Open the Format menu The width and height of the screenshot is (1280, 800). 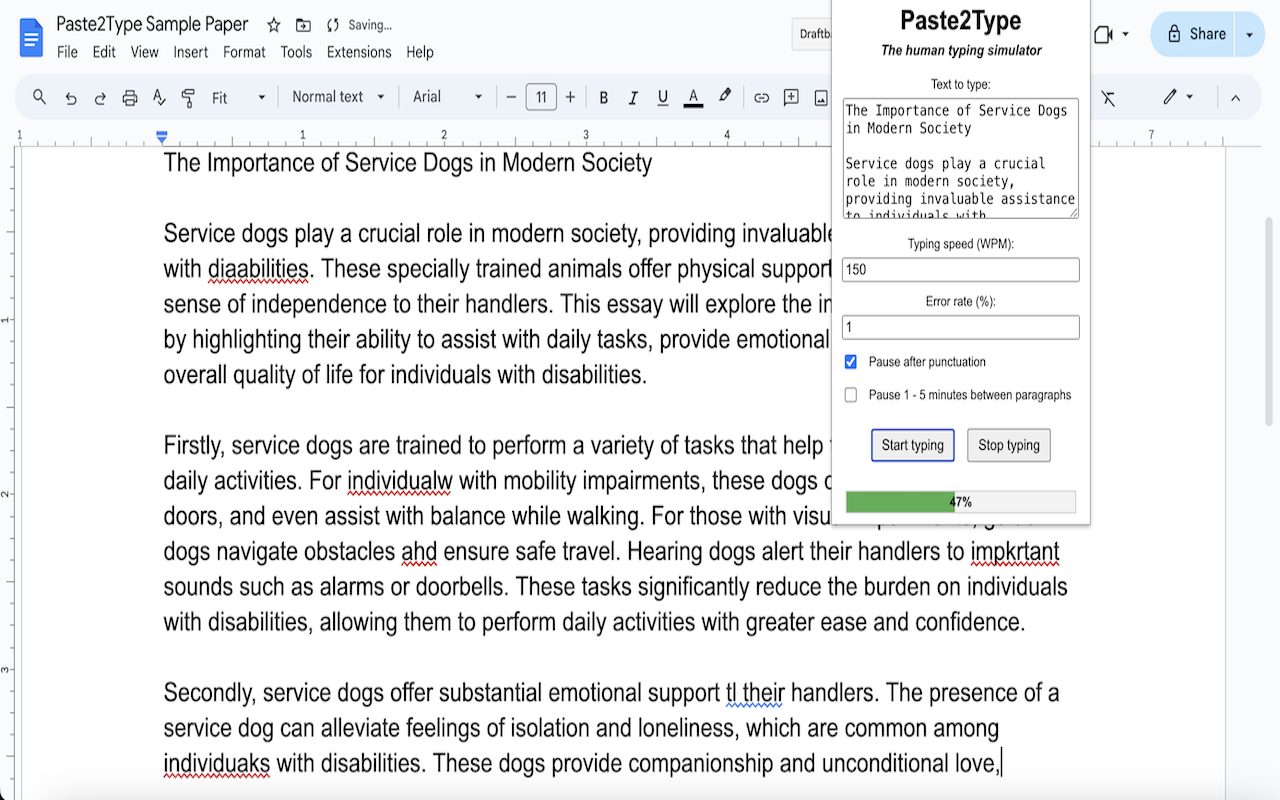[244, 52]
